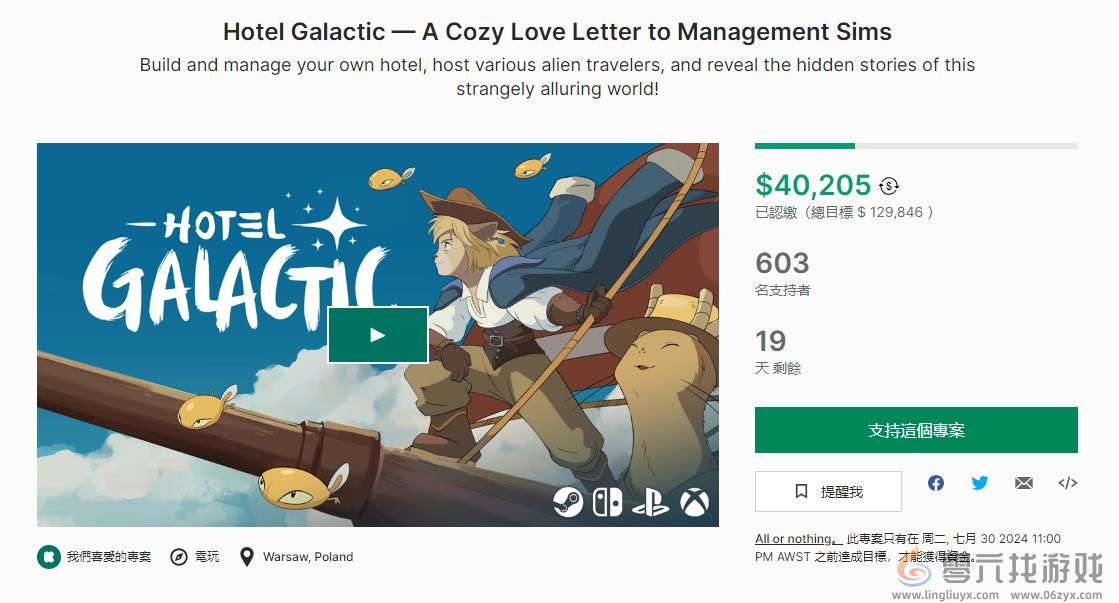The image size is (1119, 603).
Task: Click the 603 backers count
Action: 782,263
